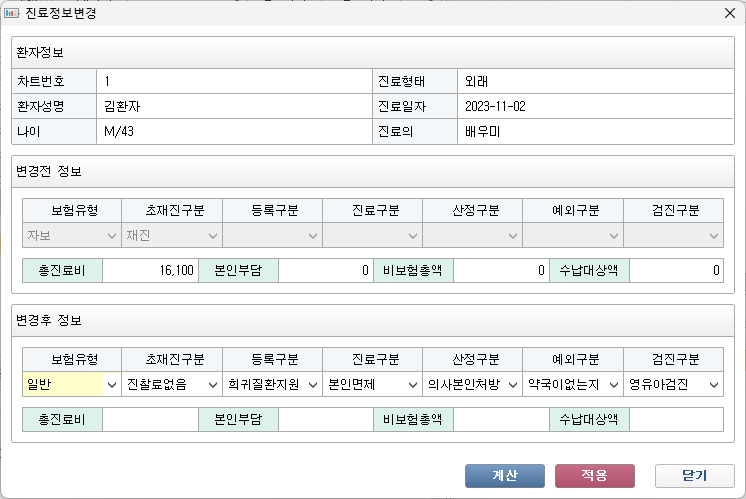
Task: Open the 보험유형 dropdown set to 일반
Action: point(71,384)
